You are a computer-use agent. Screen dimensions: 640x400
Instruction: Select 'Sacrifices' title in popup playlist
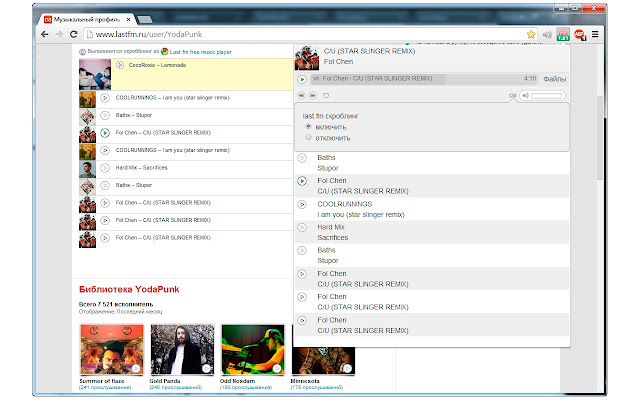[x=333, y=238]
